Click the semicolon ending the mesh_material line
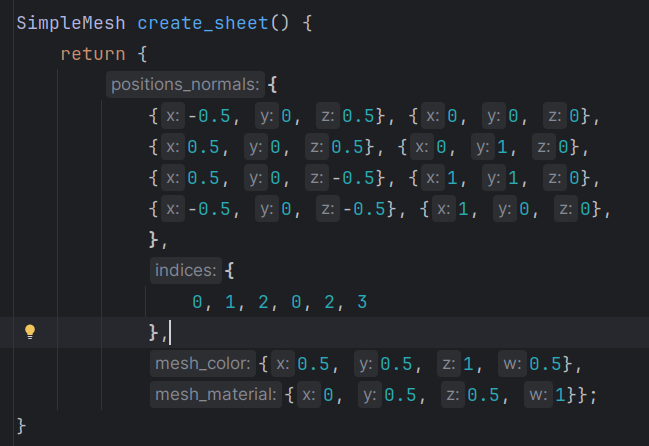This screenshot has height=446, width=649. (x=594, y=395)
